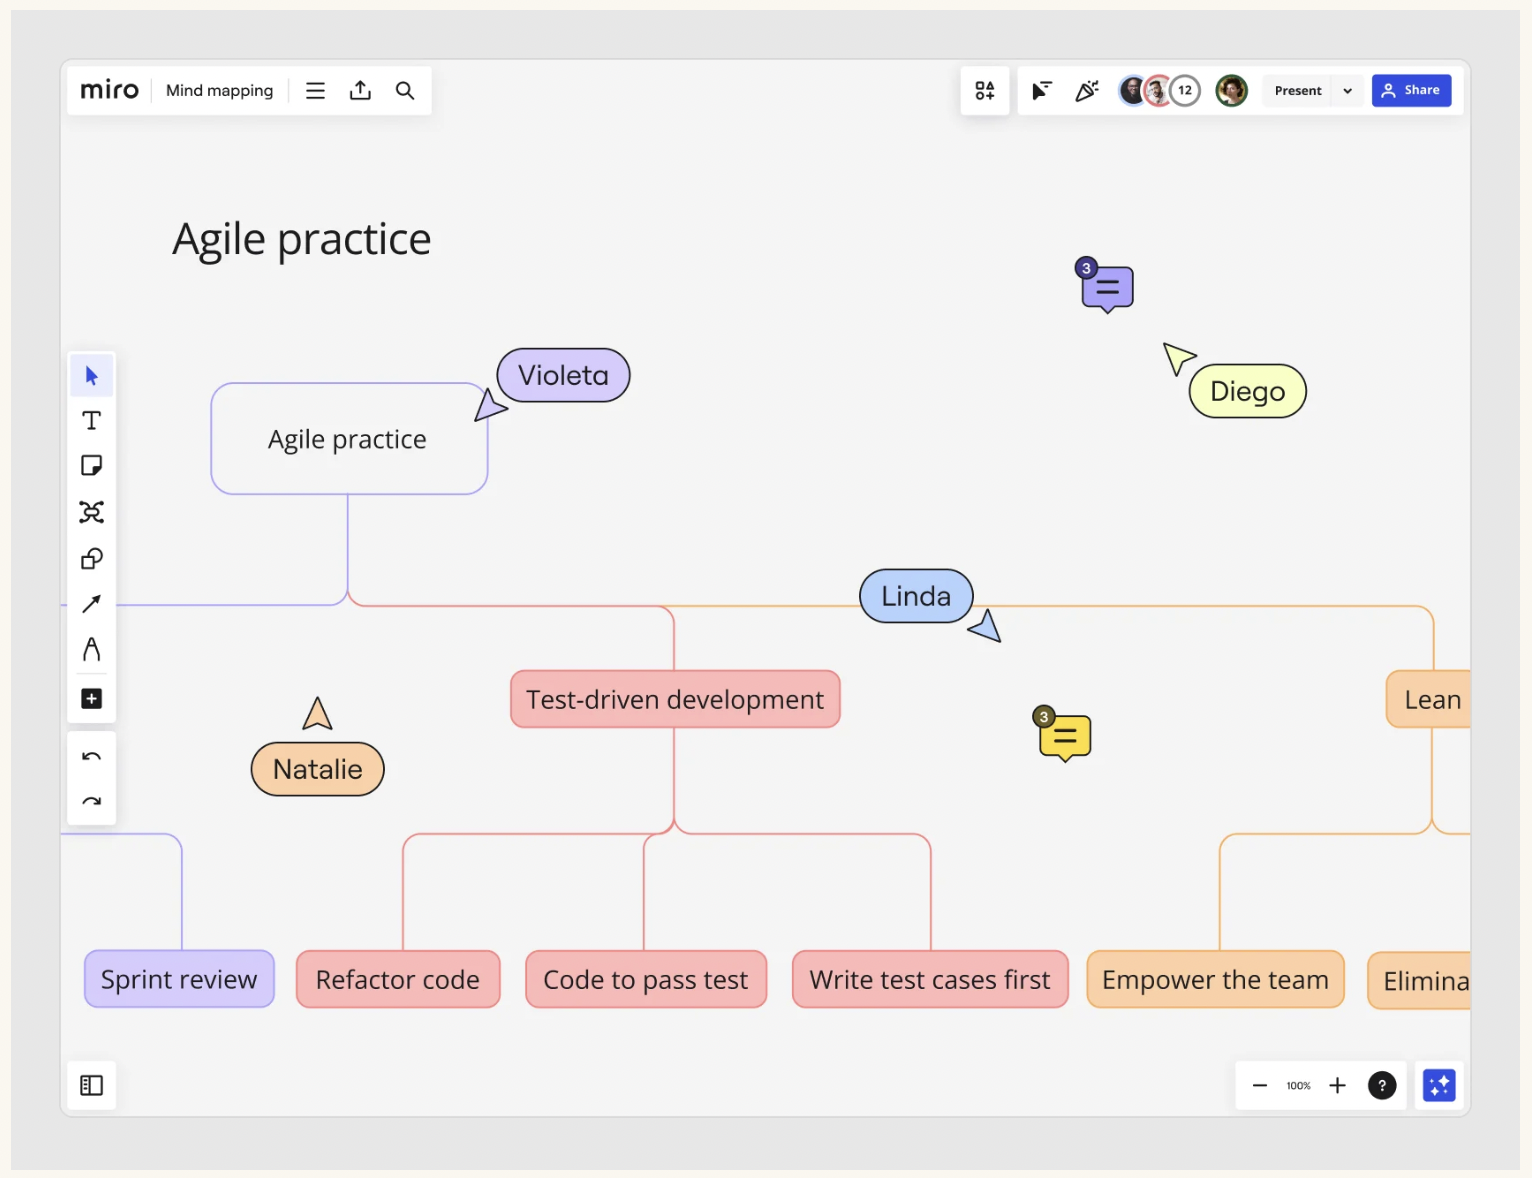The width and height of the screenshot is (1532, 1178).
Task: Select the Empower the team node
Action: (1215, 979)
